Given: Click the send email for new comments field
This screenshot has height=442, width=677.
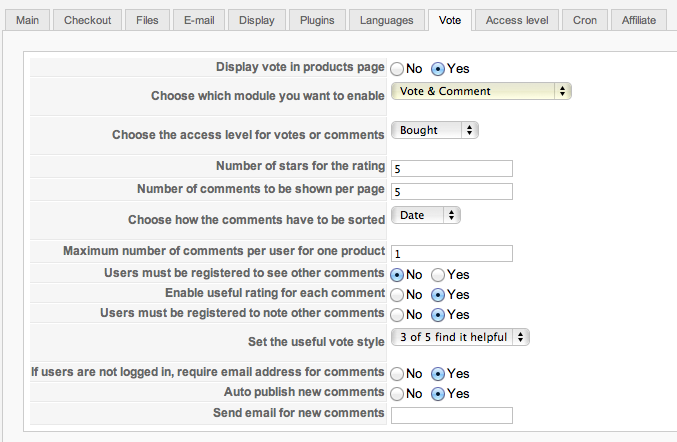Looking at the screenshot, I should (452, 415).
